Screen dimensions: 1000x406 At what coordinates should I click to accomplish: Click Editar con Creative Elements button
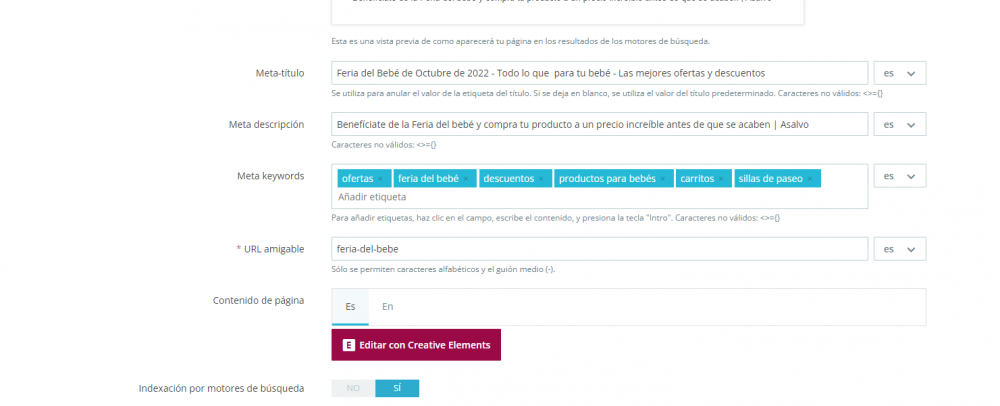(x=416, y=345)
